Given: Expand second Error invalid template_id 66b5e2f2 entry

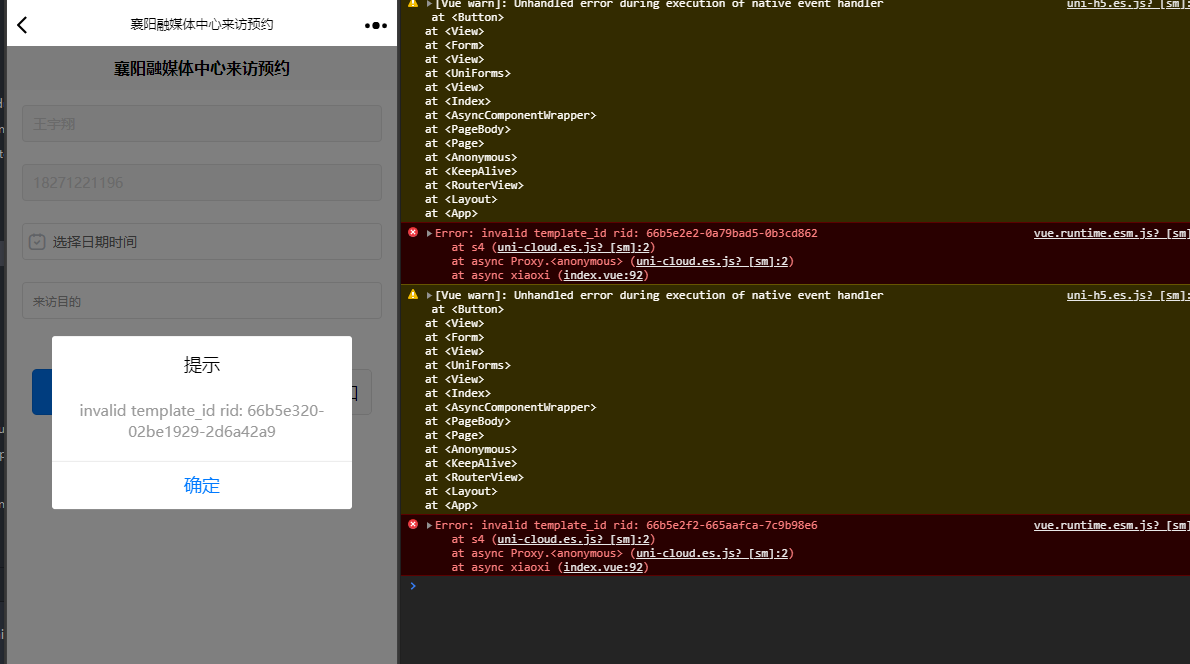Looking at the screenshot, I should point(429,525).
